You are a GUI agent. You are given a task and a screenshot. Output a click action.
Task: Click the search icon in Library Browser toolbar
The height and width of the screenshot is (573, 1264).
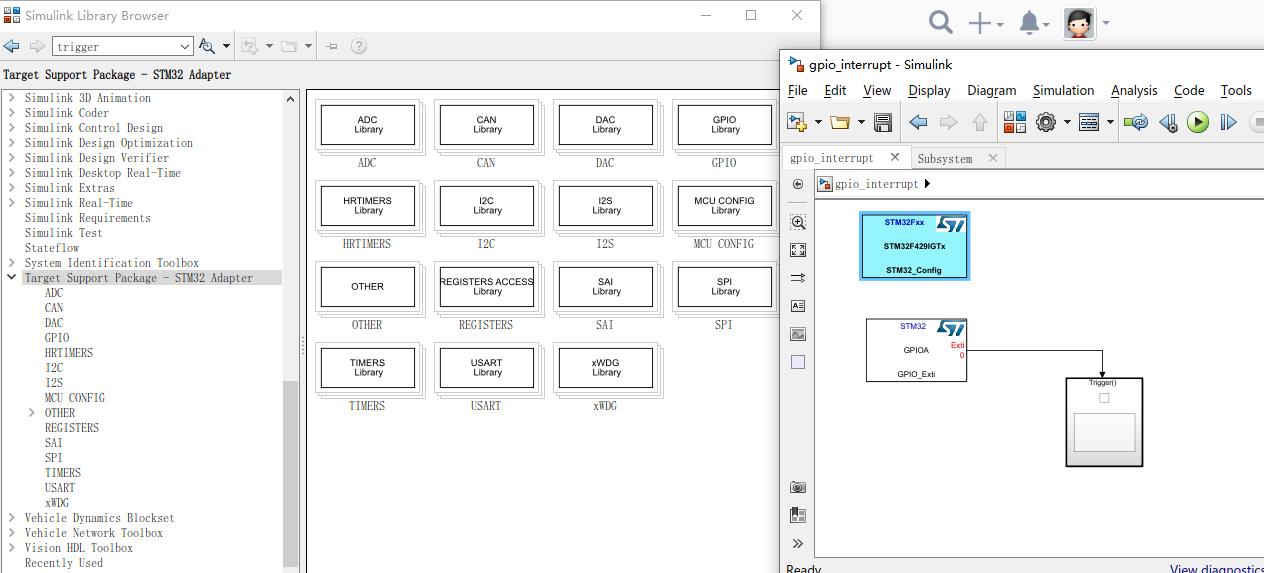[206, 46]
